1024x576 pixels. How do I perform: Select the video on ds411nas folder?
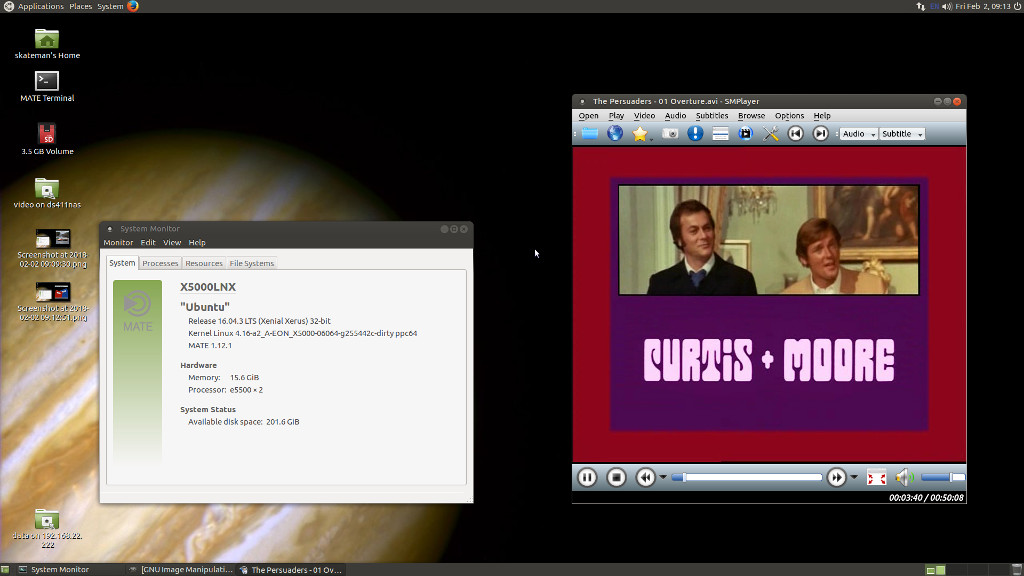click(x=47, y=193)
